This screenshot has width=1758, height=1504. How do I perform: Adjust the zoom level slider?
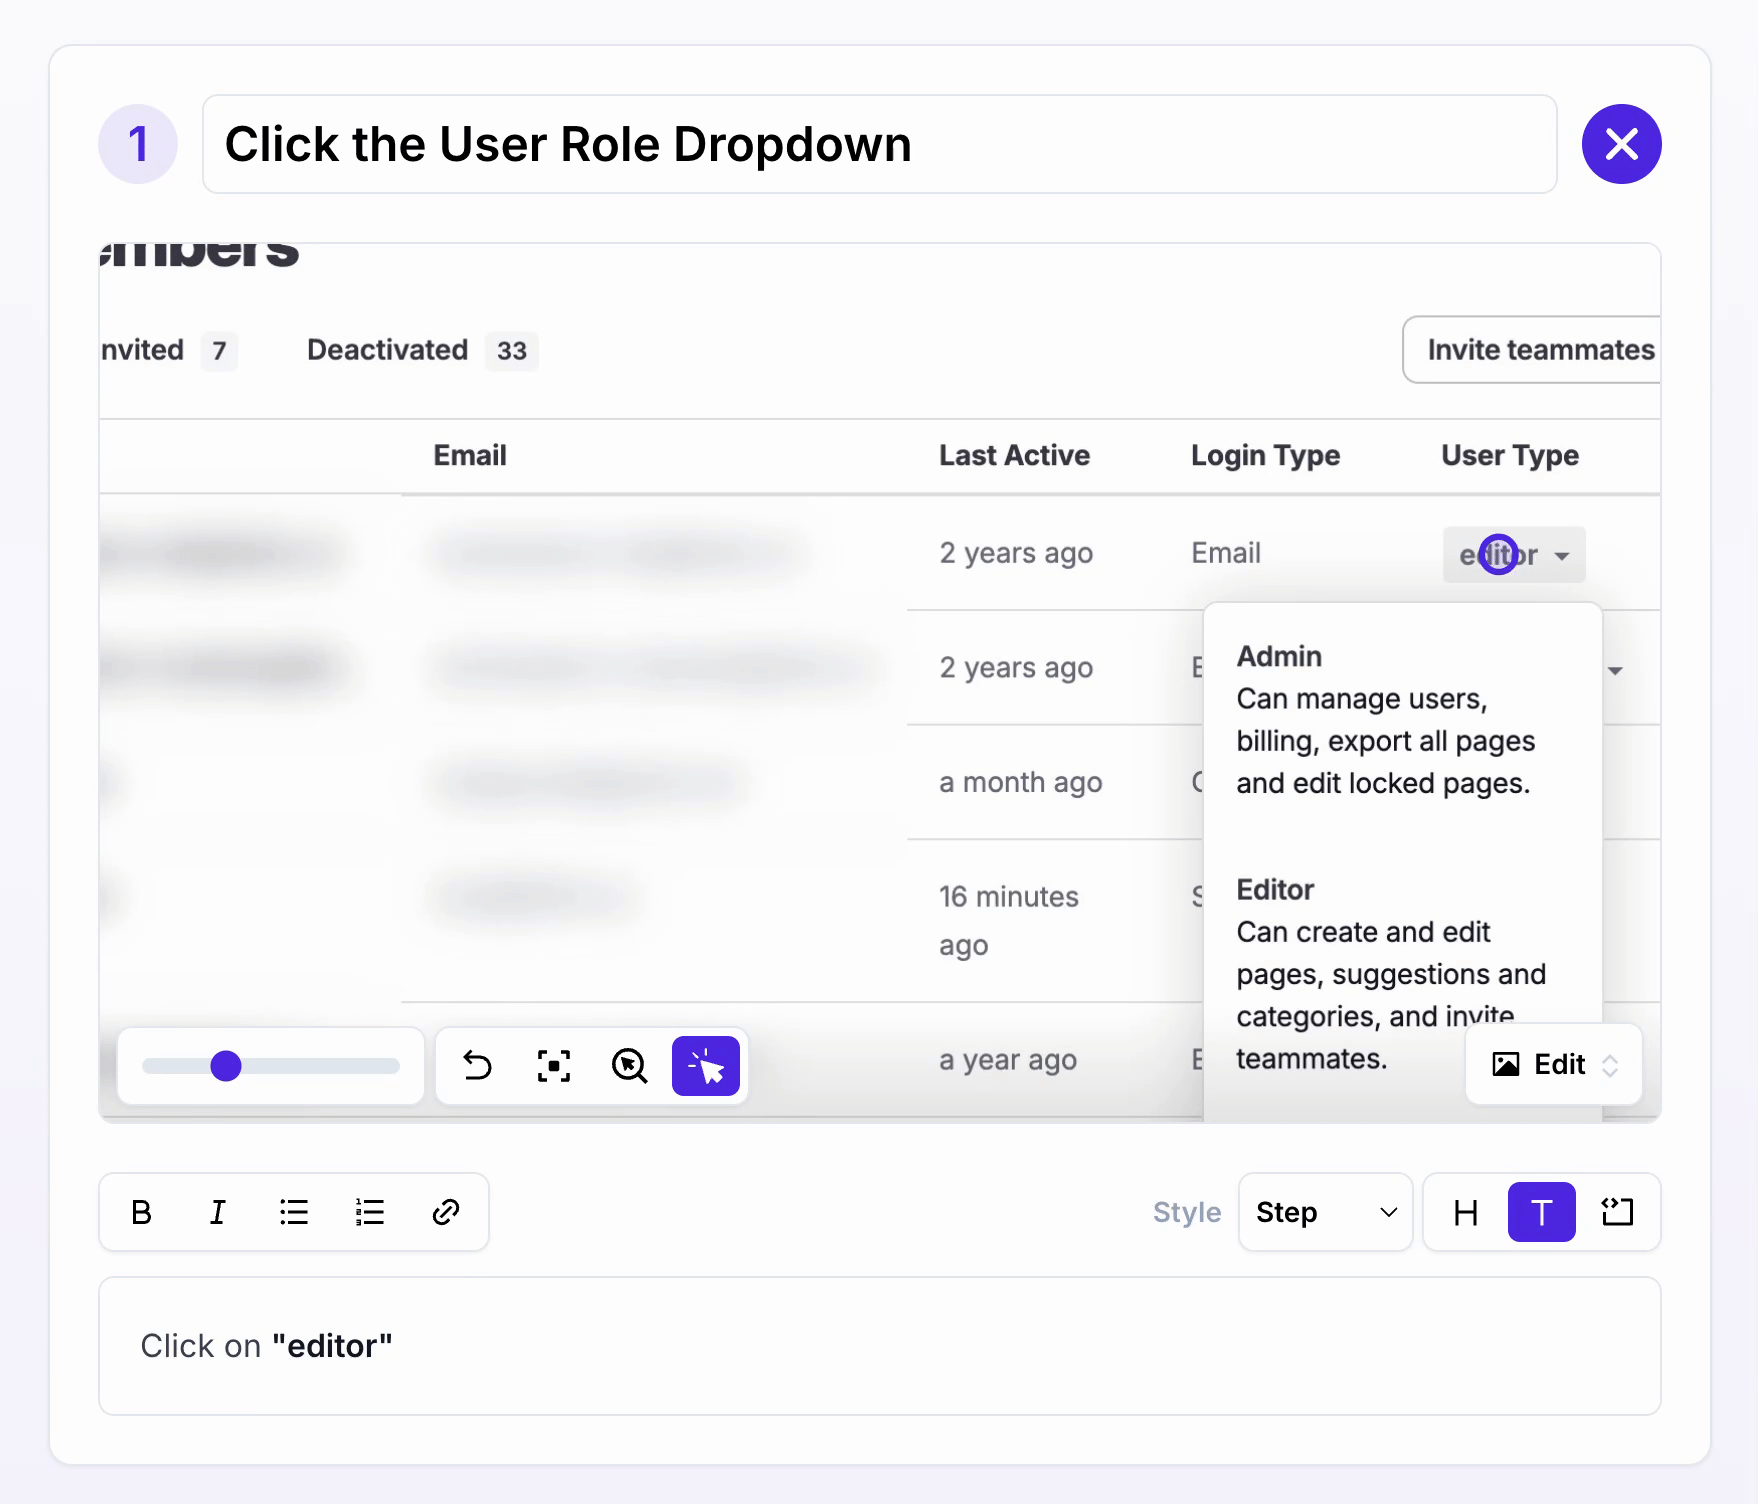coord(227,1066)
